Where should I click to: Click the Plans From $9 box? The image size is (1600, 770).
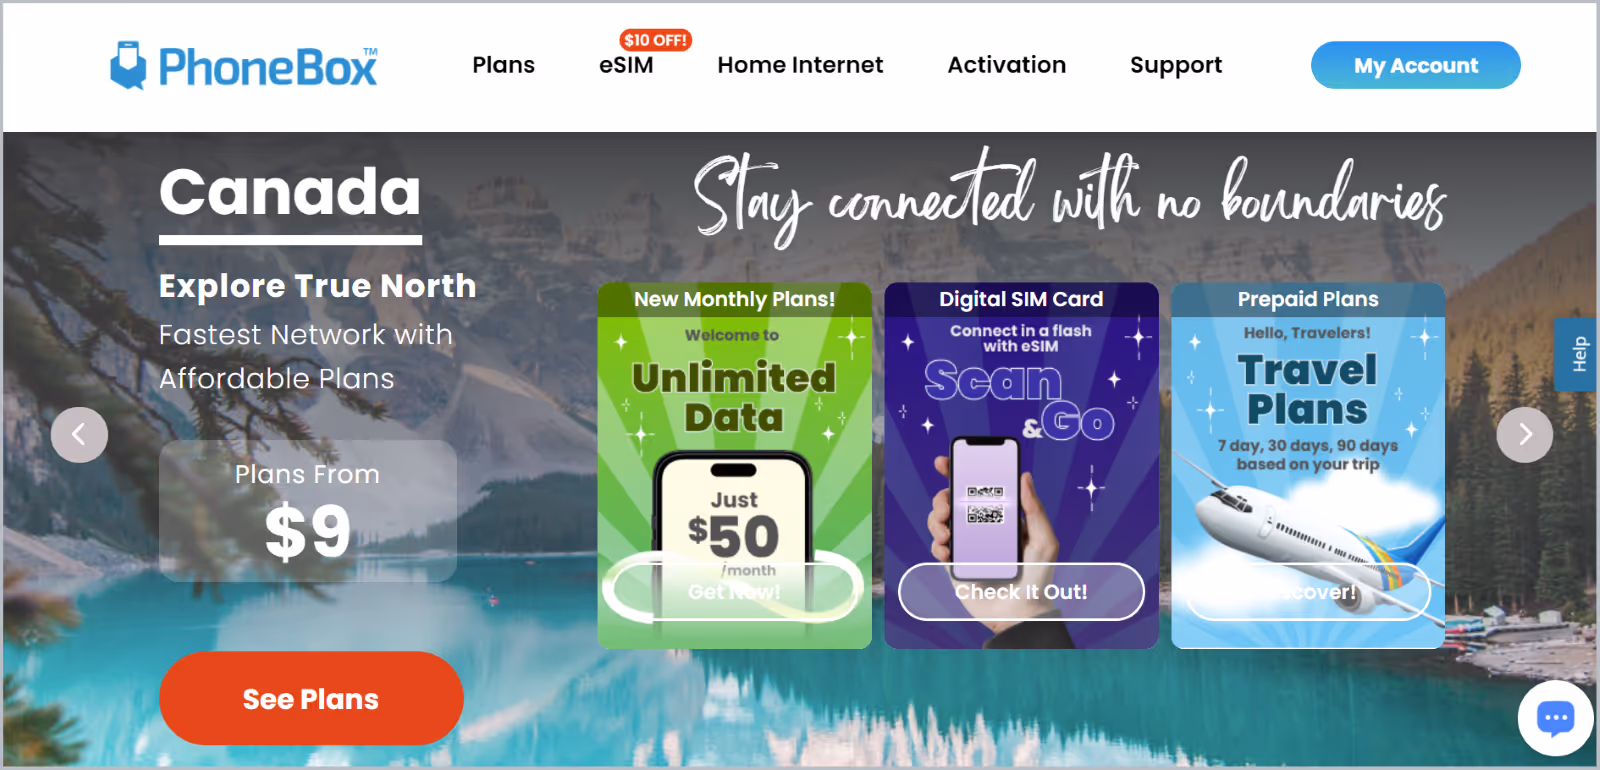(308, 511)
